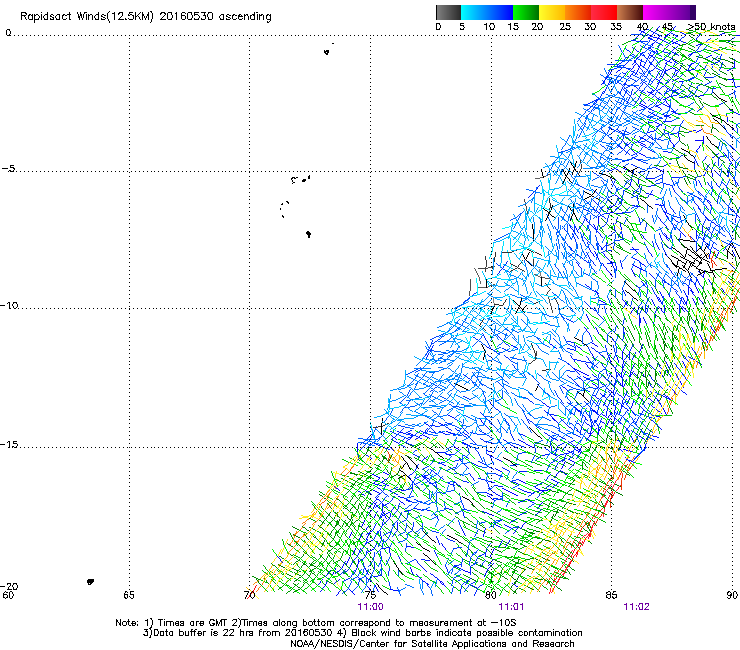740x650 pixels.
Task: Click the latitude label -10
Action: [9, 305]
